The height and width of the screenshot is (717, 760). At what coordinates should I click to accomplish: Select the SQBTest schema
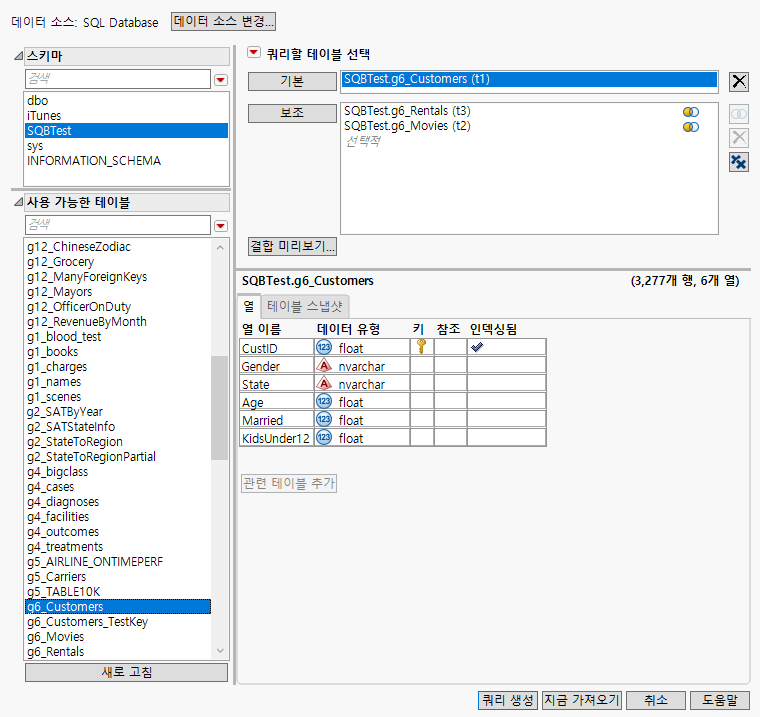tap(126, 130)
